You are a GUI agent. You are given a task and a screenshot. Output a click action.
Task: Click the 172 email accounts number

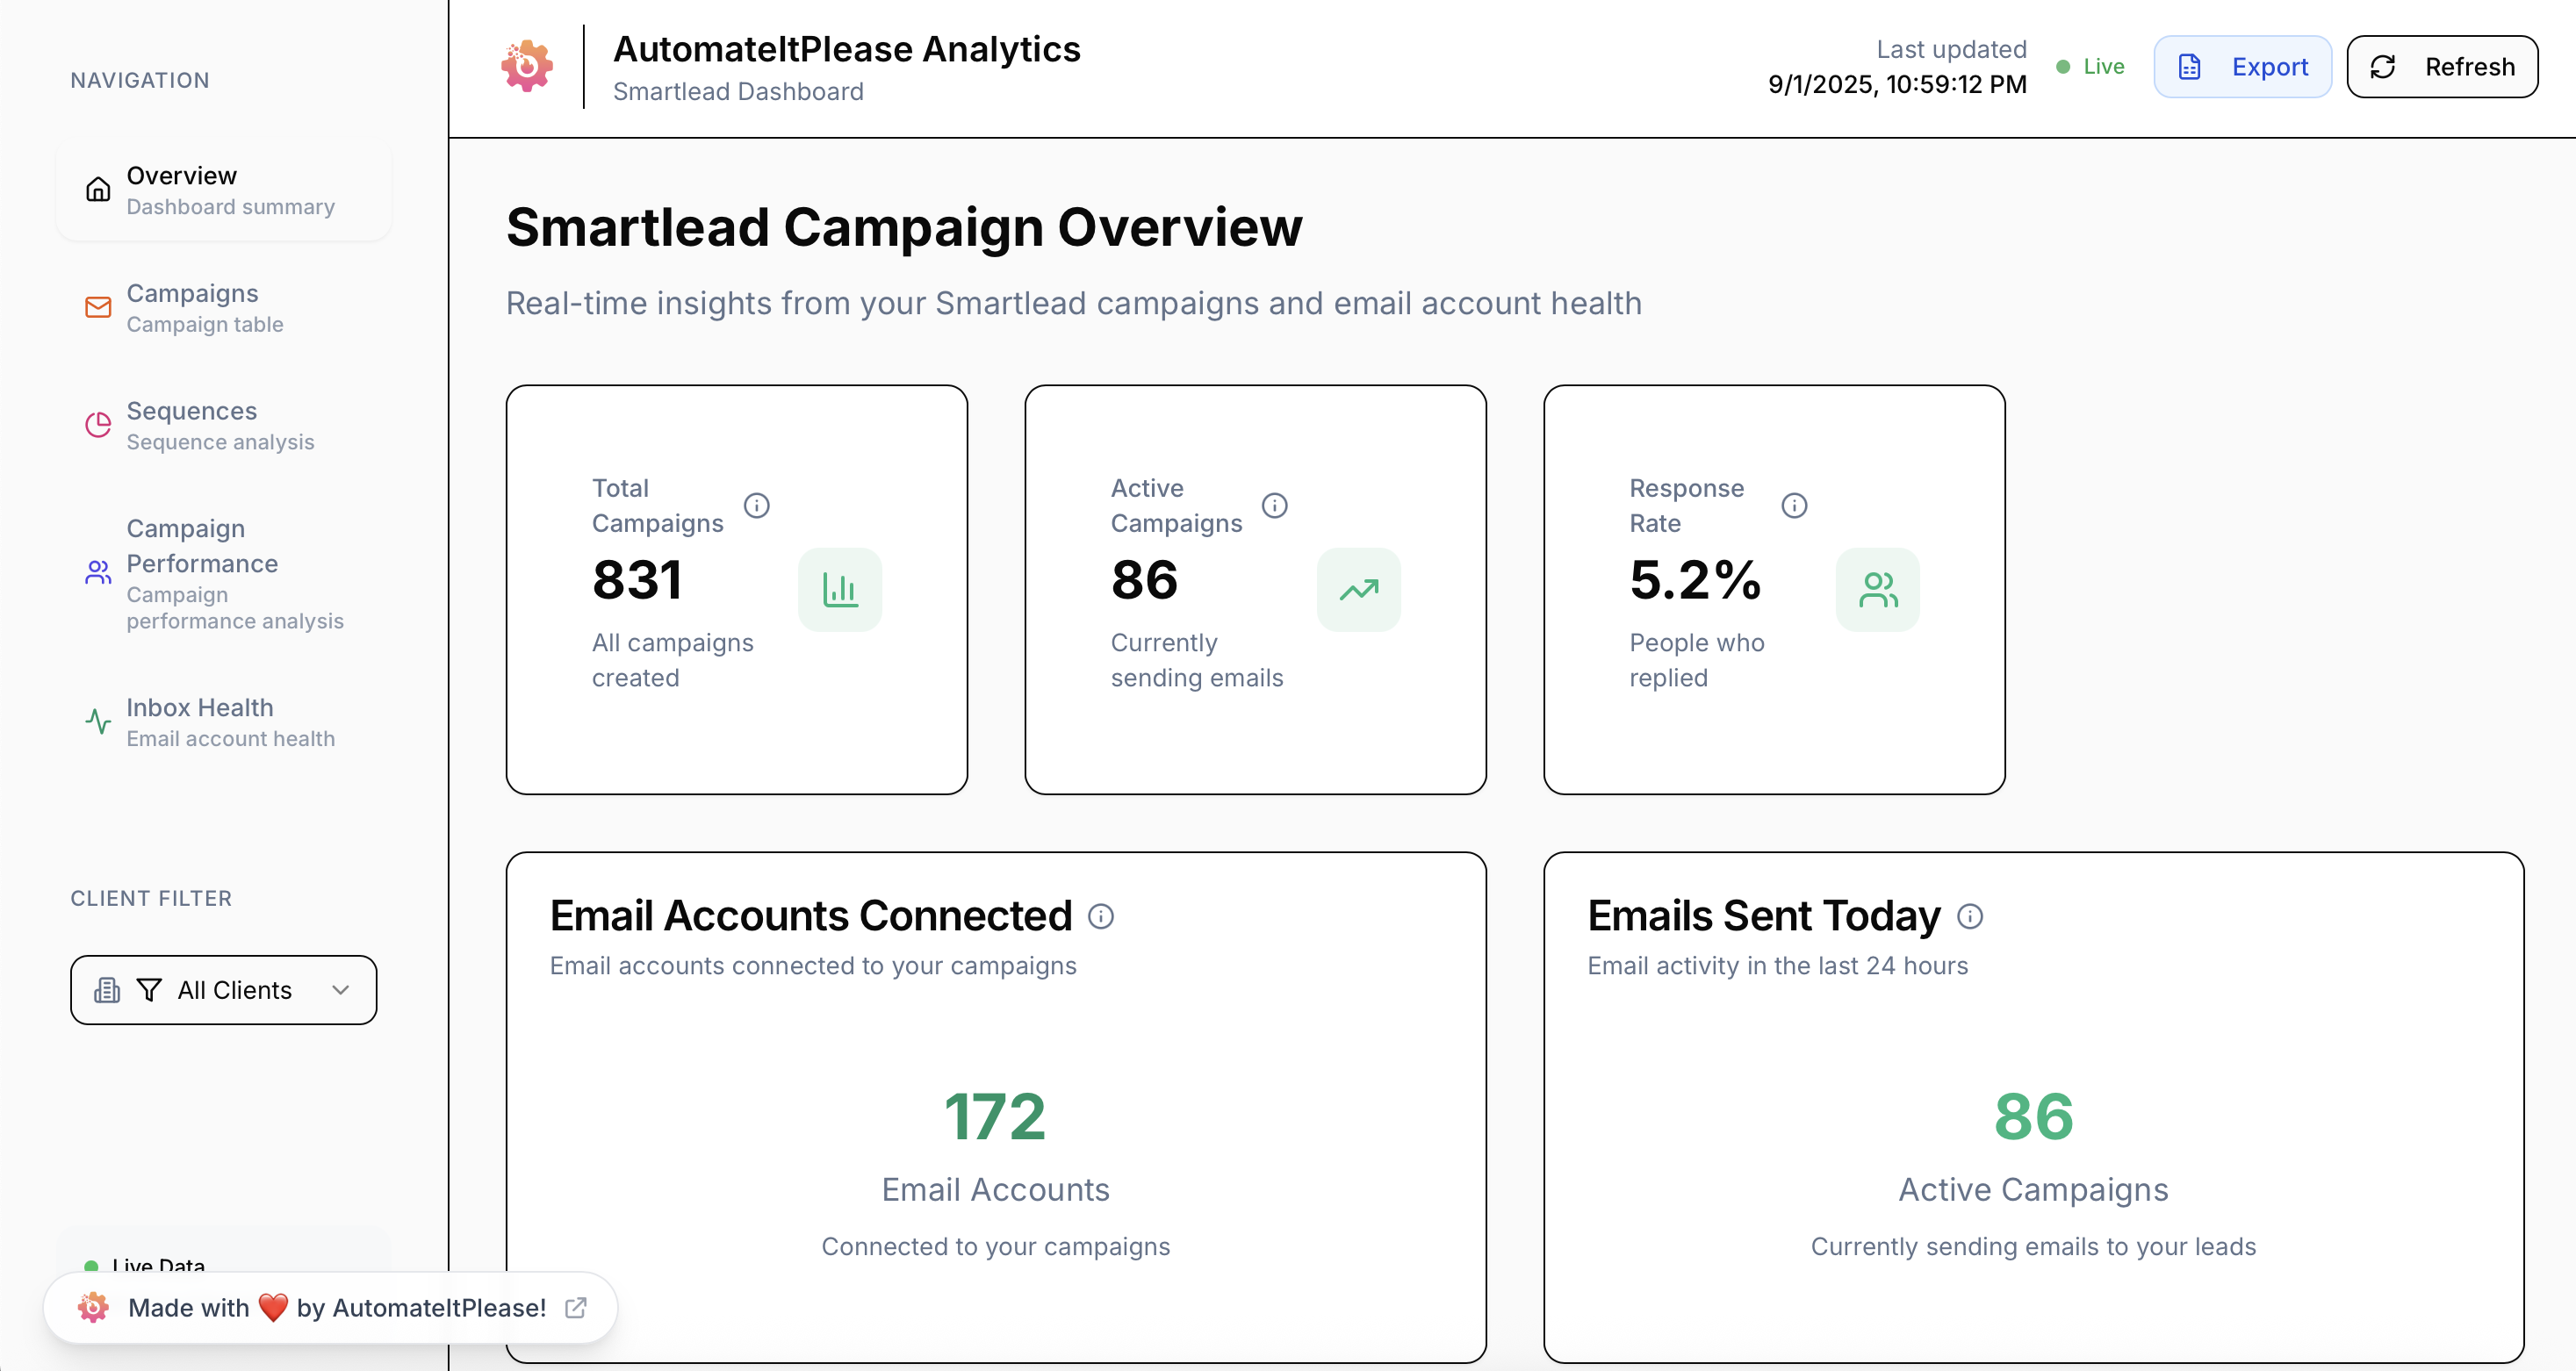[x=995, y=1116]
